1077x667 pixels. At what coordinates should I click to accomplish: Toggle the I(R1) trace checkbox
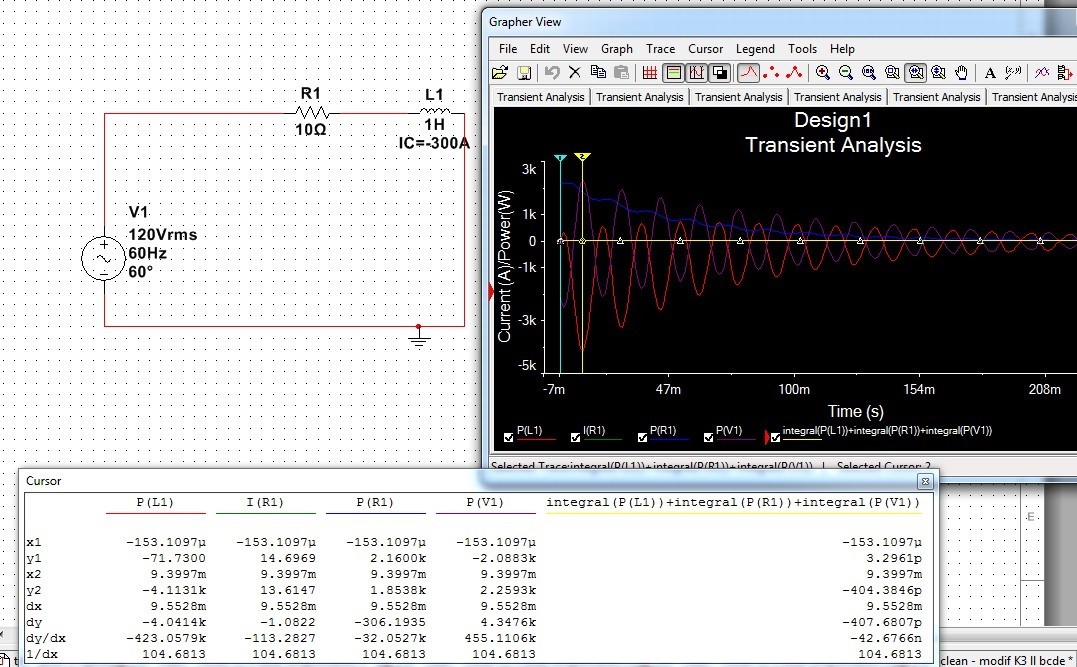pos(575,437)
